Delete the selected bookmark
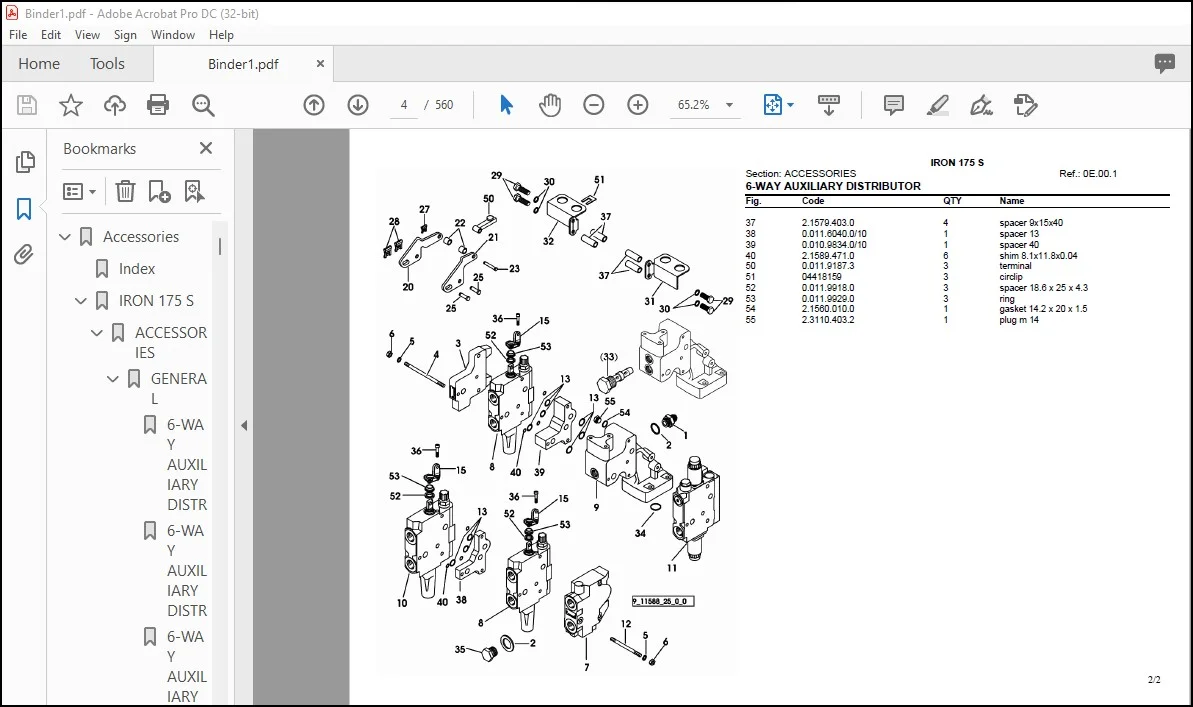The height and width of the screenshot is (707, 1193). [125, 191]
